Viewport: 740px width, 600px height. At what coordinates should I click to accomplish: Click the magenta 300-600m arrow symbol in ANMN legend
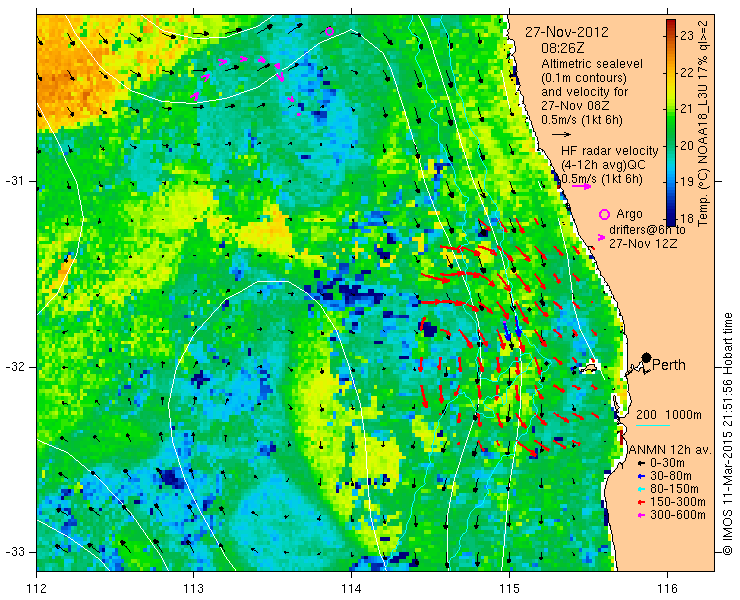click(x=640, y=515)
